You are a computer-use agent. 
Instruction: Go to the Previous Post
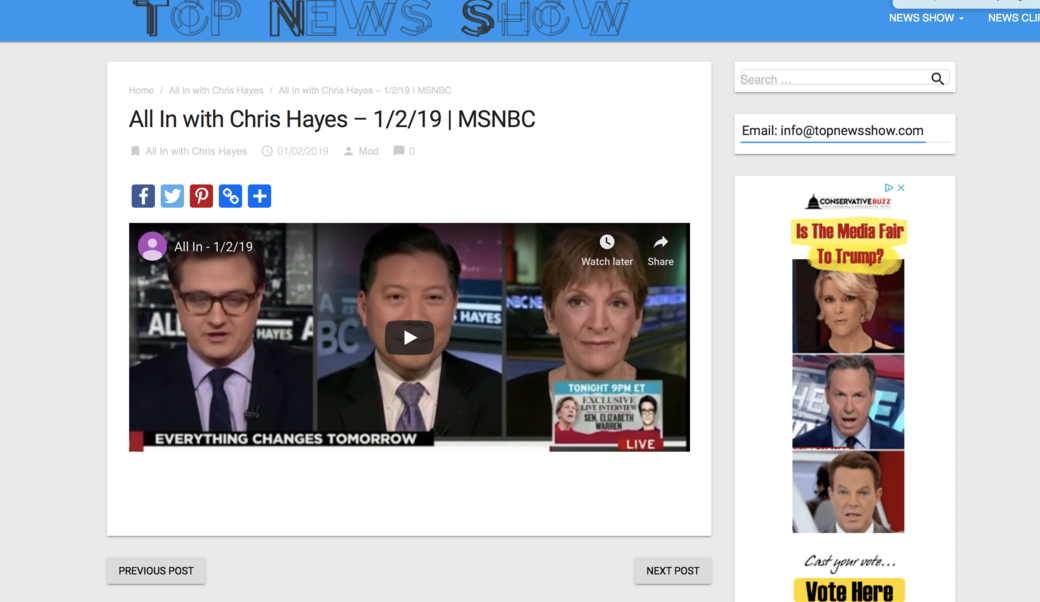pyautogui.click(x=155, y=570)
